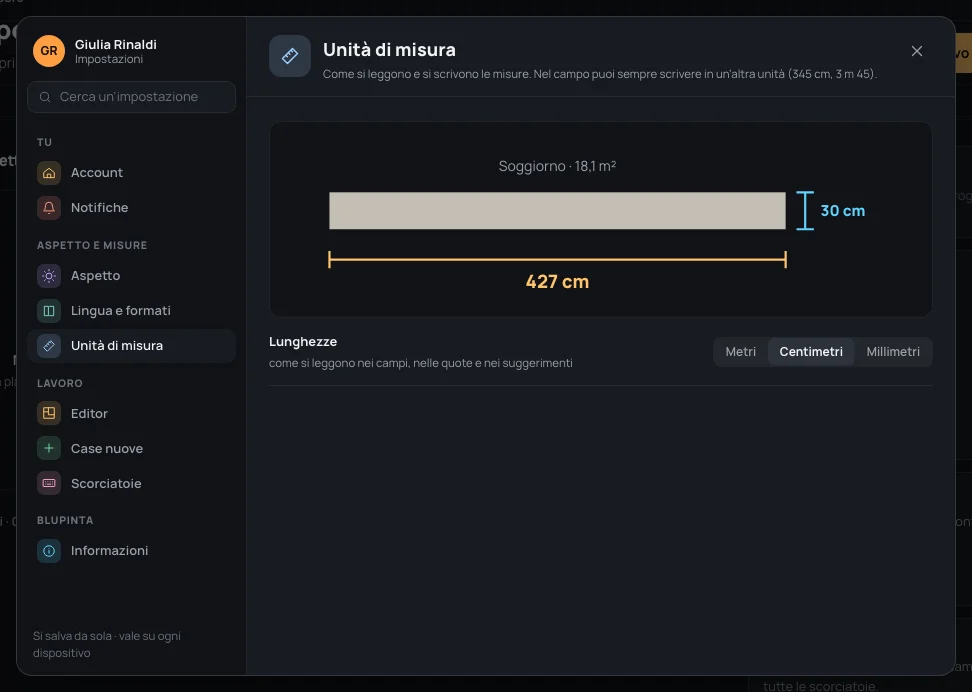Close the settings dialog with the X
This screenshot has width=972, height=692.
[917, 51]
